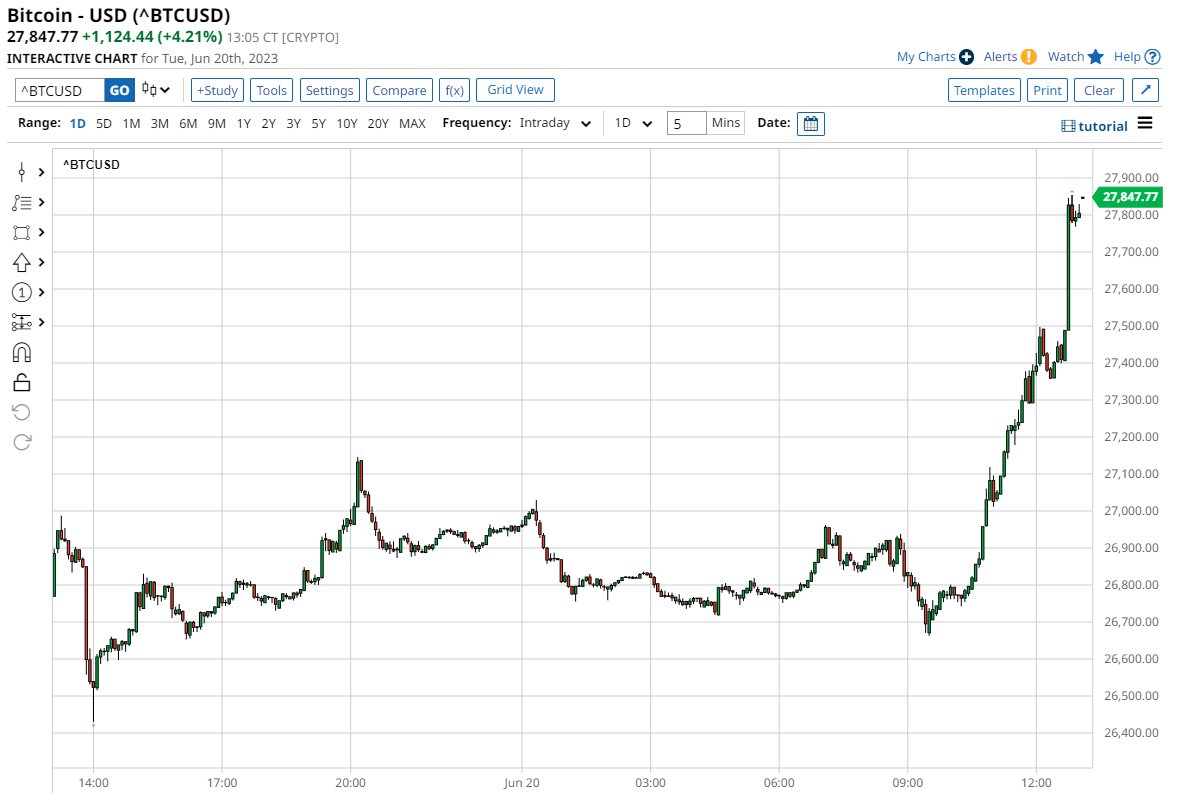Viewport: 1185px width, 801px height.
Task: Select the MAX range
Action: (412, 123)
